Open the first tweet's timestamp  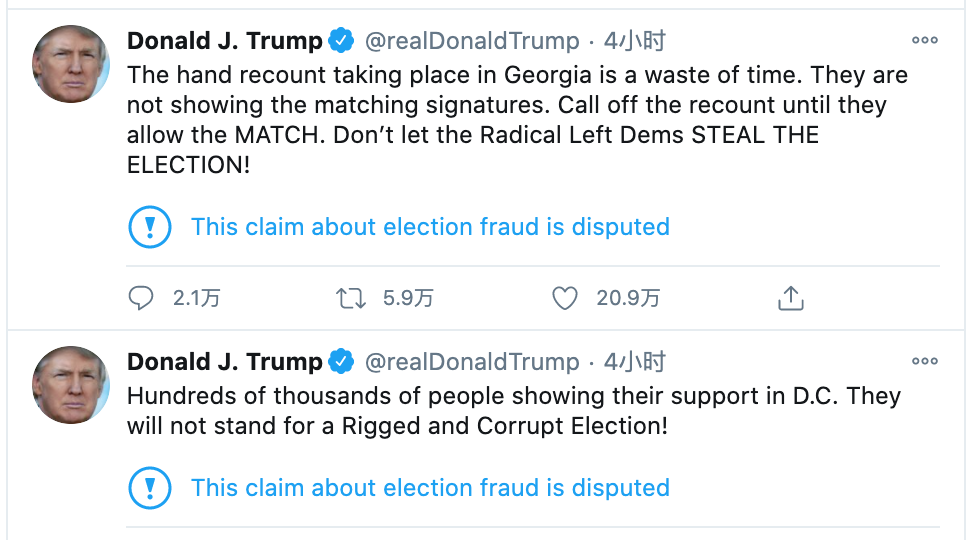coord(635,41)
